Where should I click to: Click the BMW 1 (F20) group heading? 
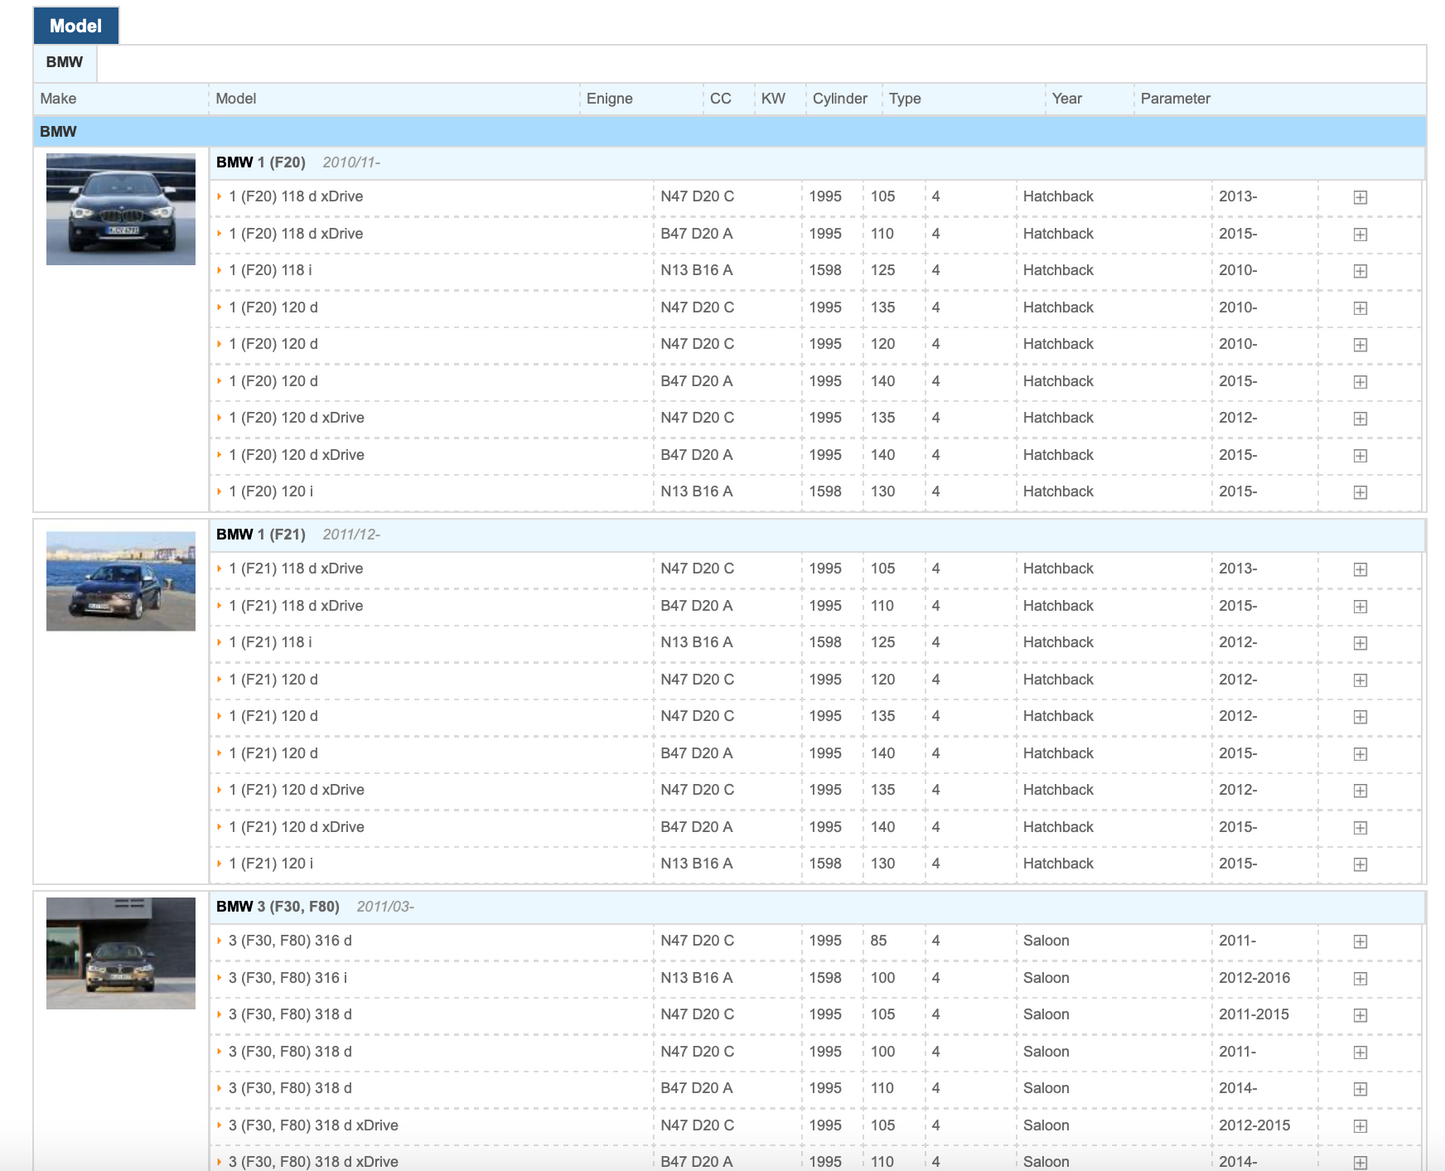click(x=261, y=162)
